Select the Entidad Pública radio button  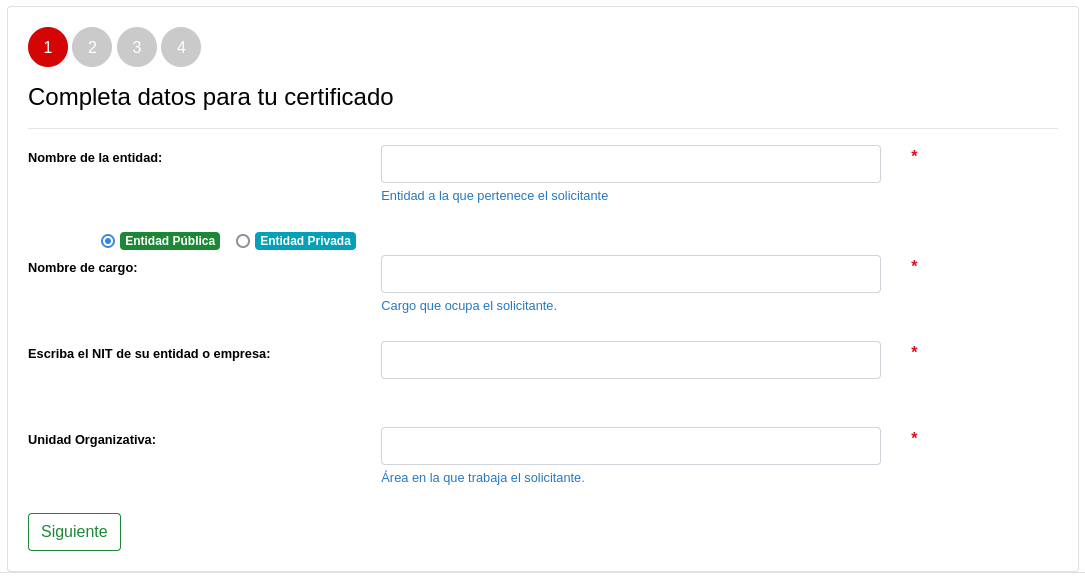(x=108, y=241)
